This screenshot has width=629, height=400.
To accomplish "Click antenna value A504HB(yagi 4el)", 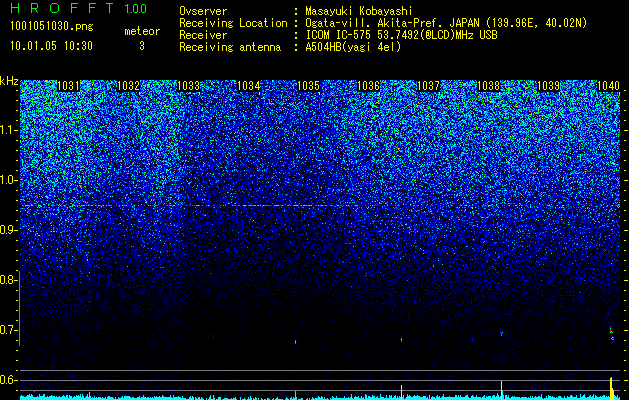I will coord(353,47).
